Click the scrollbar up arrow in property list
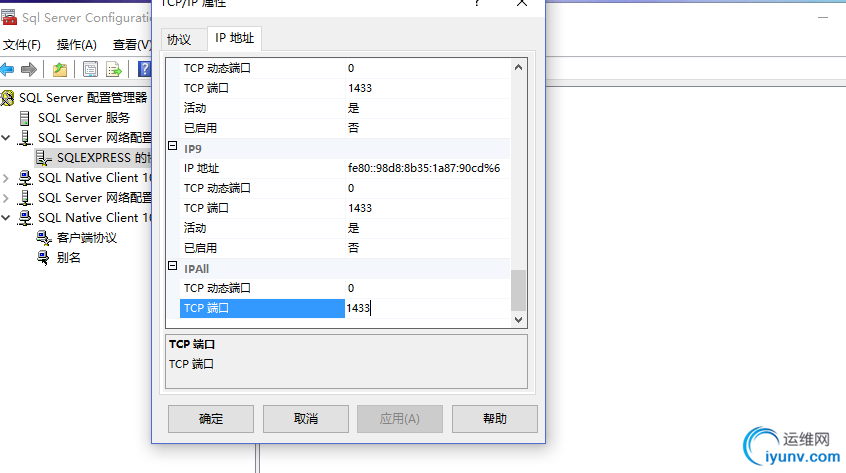846x473 pixels. coord(518,67)
